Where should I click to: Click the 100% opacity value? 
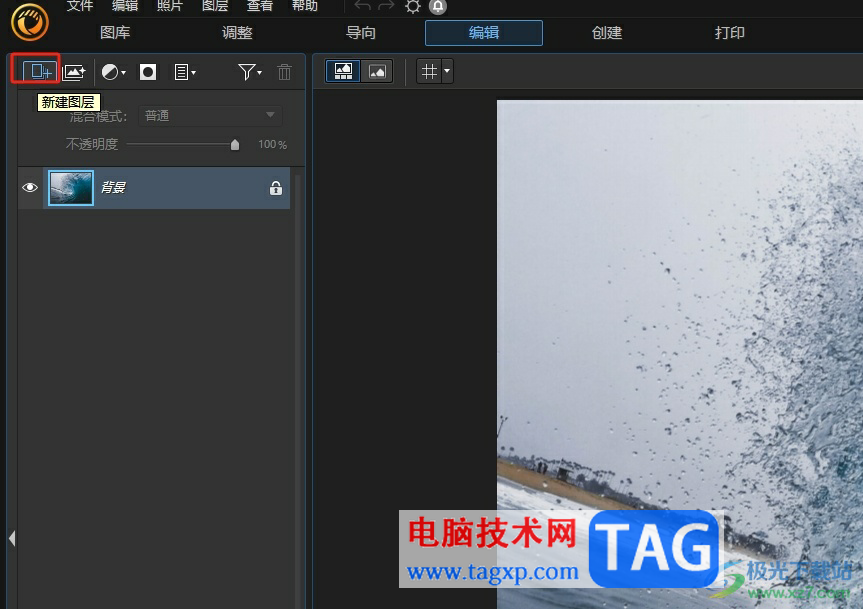pos(272,145)
